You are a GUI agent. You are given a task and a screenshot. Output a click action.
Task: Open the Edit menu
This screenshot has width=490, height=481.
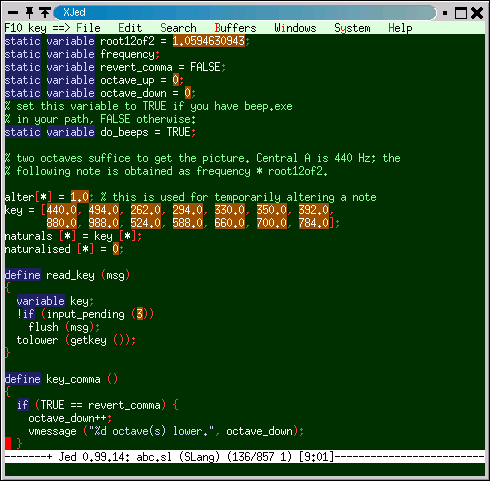tap(130, 28)
